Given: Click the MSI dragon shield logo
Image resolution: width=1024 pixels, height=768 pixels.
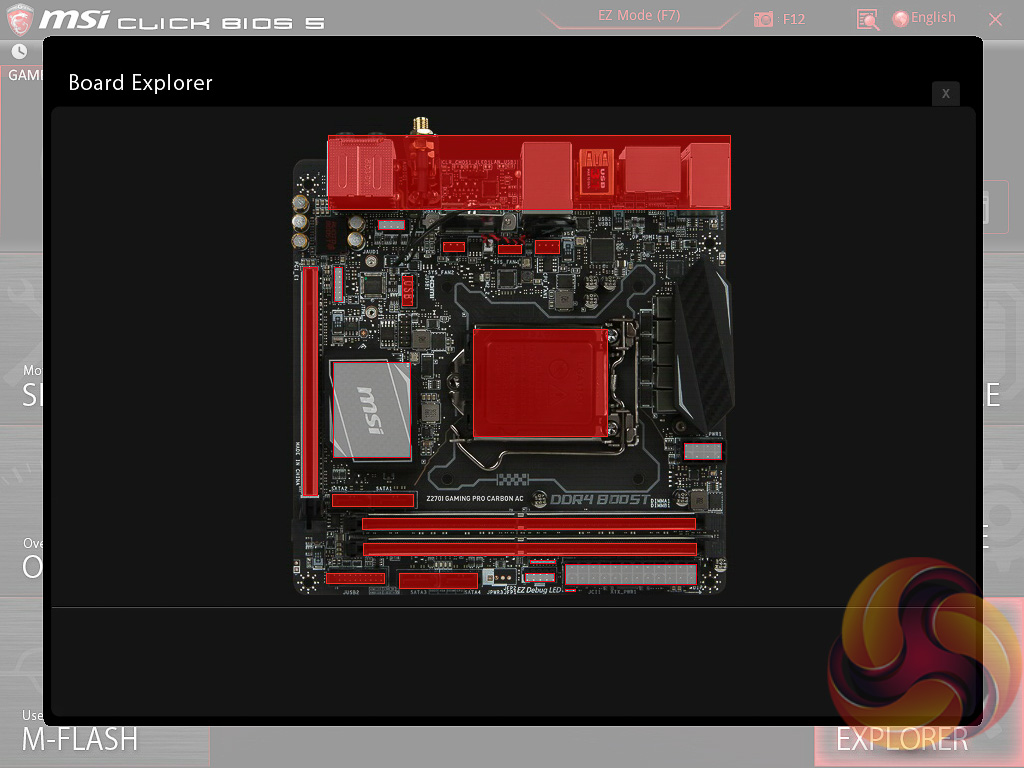Looking at the screenshot, I should (x=20, y=20).
